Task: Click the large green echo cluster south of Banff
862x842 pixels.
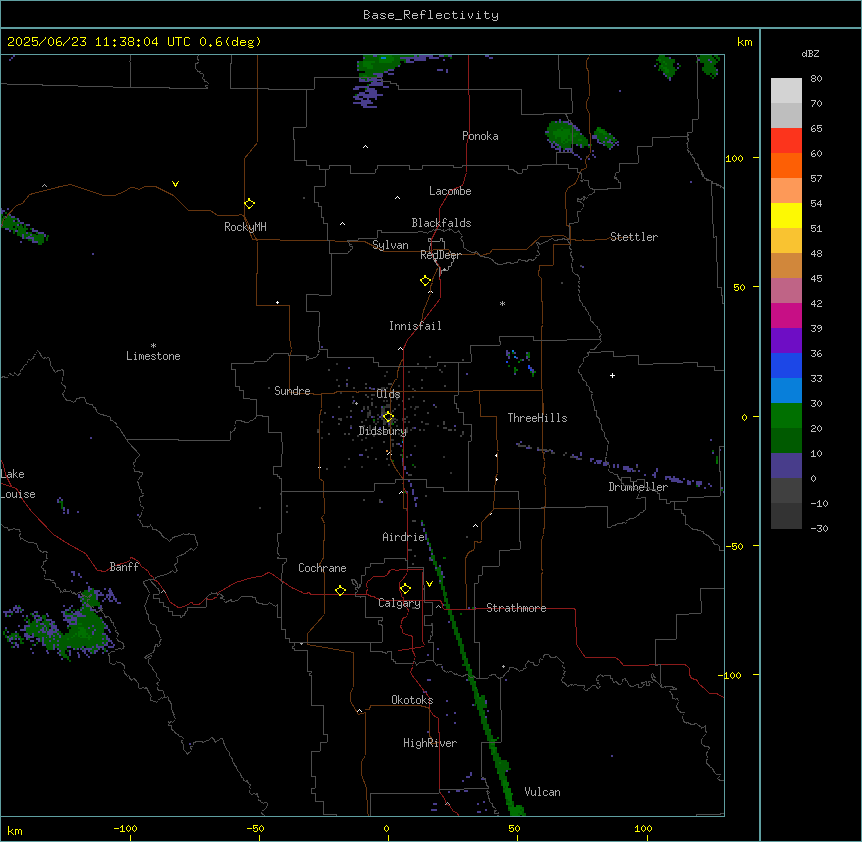Action: [x=82, y=627]
